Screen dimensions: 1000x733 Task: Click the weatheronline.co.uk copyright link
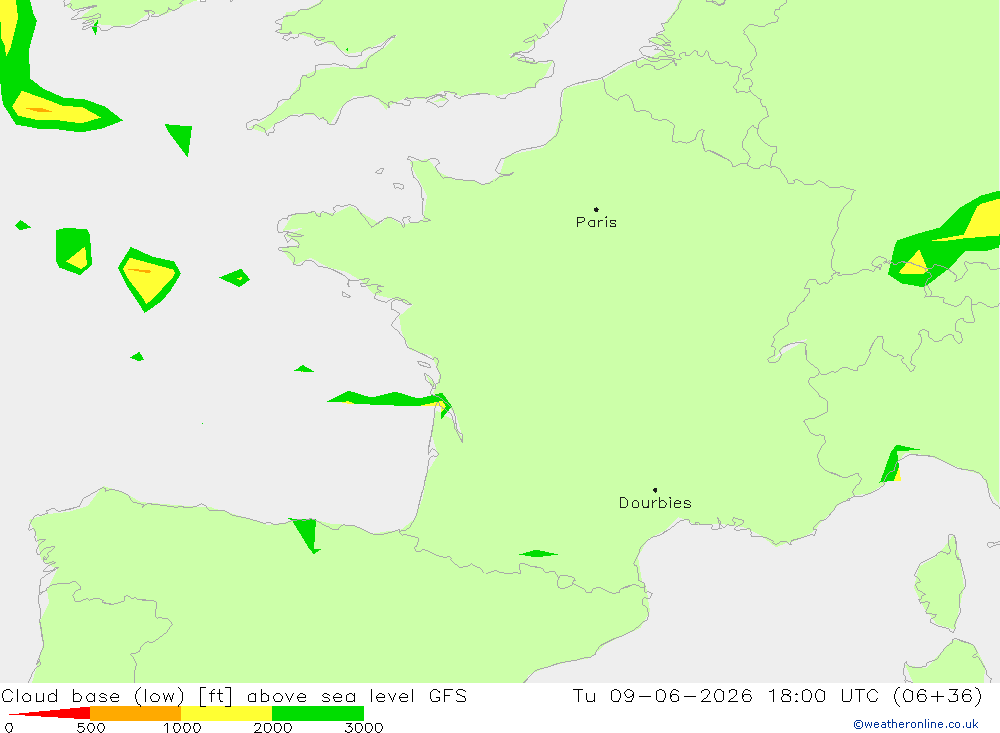coord(916,724)
